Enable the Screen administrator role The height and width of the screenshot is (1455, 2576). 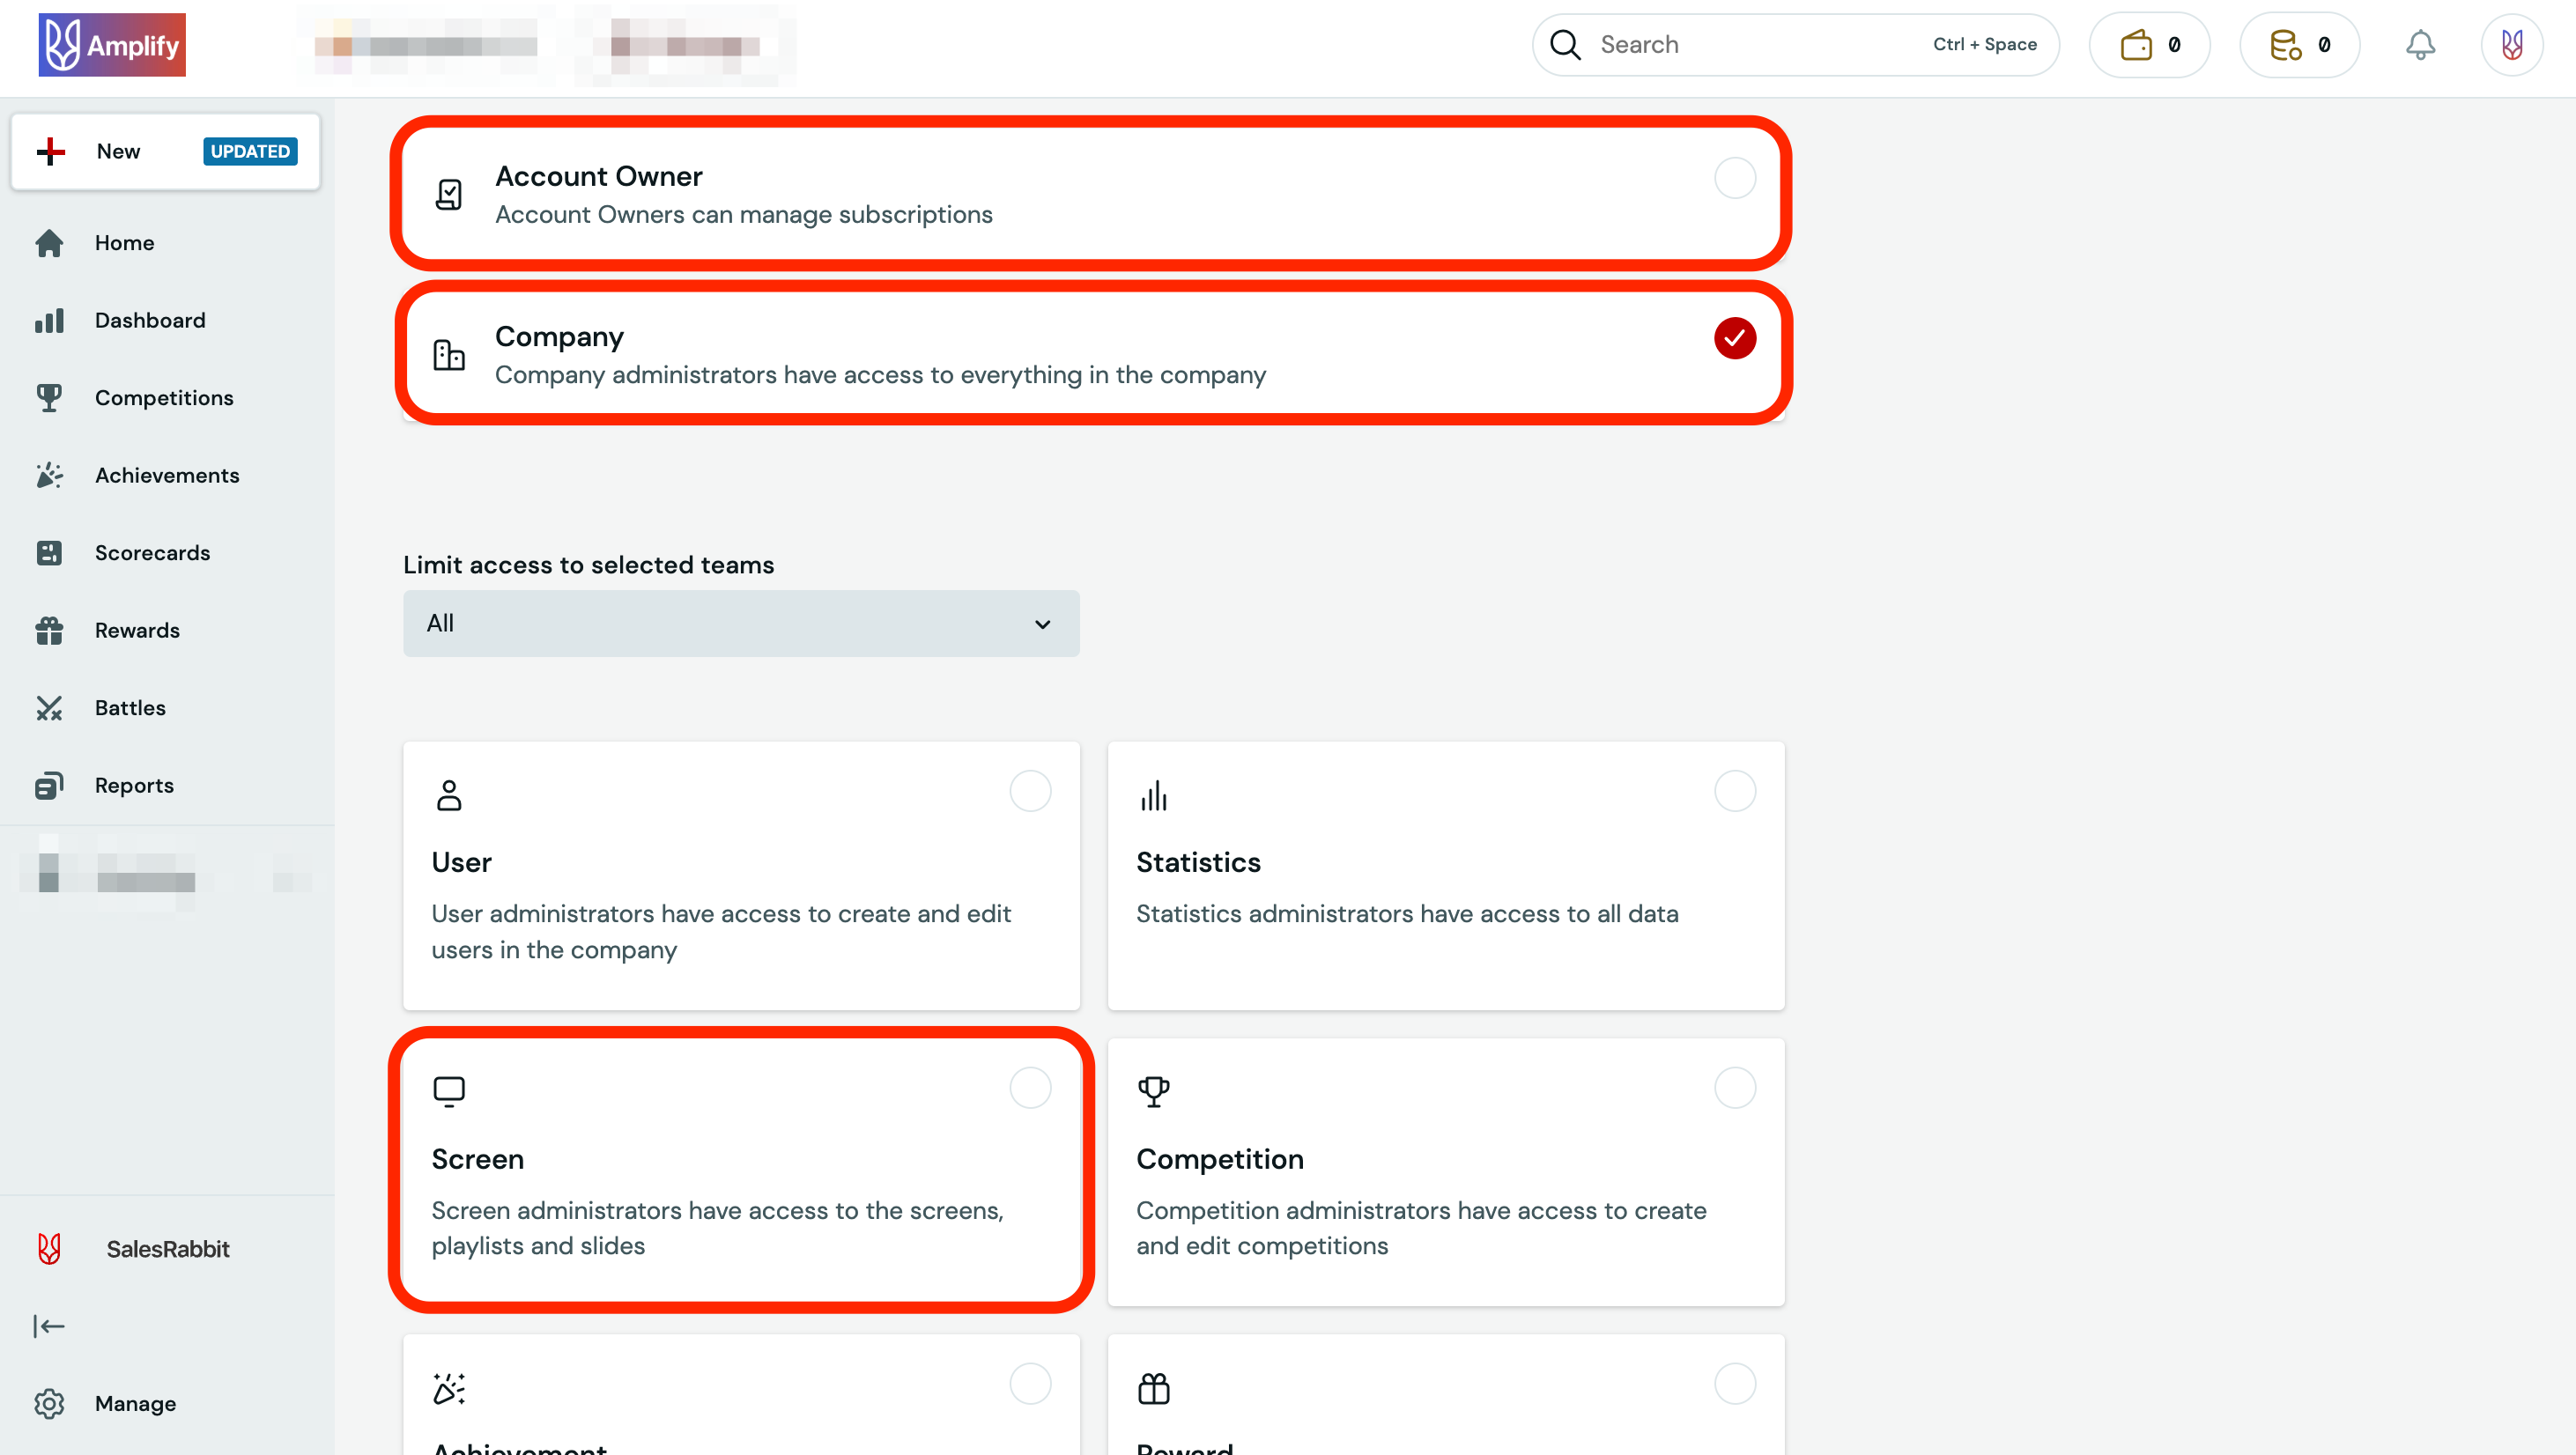click(x=1030, y=1087)
